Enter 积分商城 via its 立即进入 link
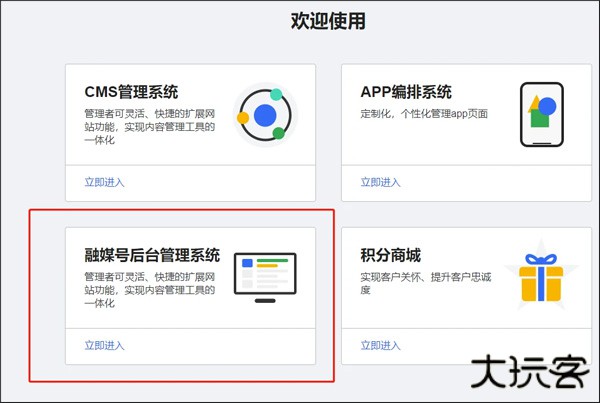The image size is (600, 403). 380,345
